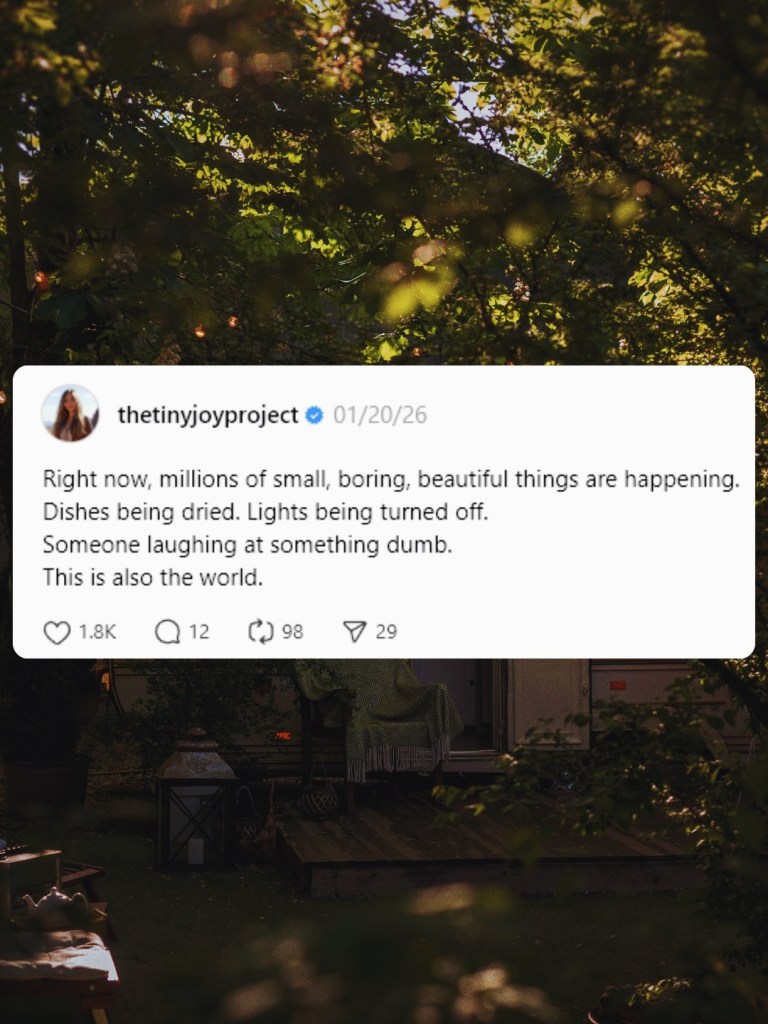Share the post with the paper plane icon
This screenshot has height=1024, width=768.
click(x=355, y=632)
